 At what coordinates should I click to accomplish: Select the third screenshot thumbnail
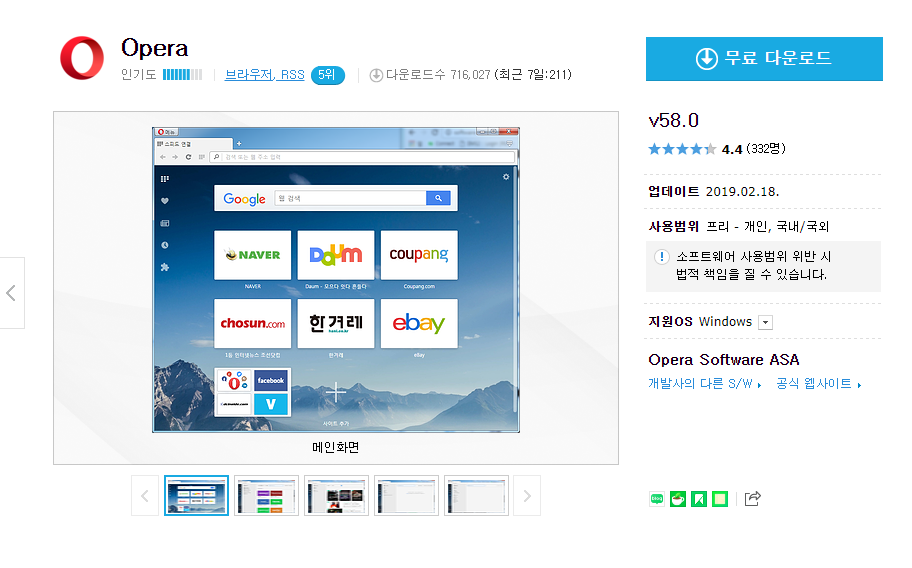pyautogui.click(x=336, y=496)
